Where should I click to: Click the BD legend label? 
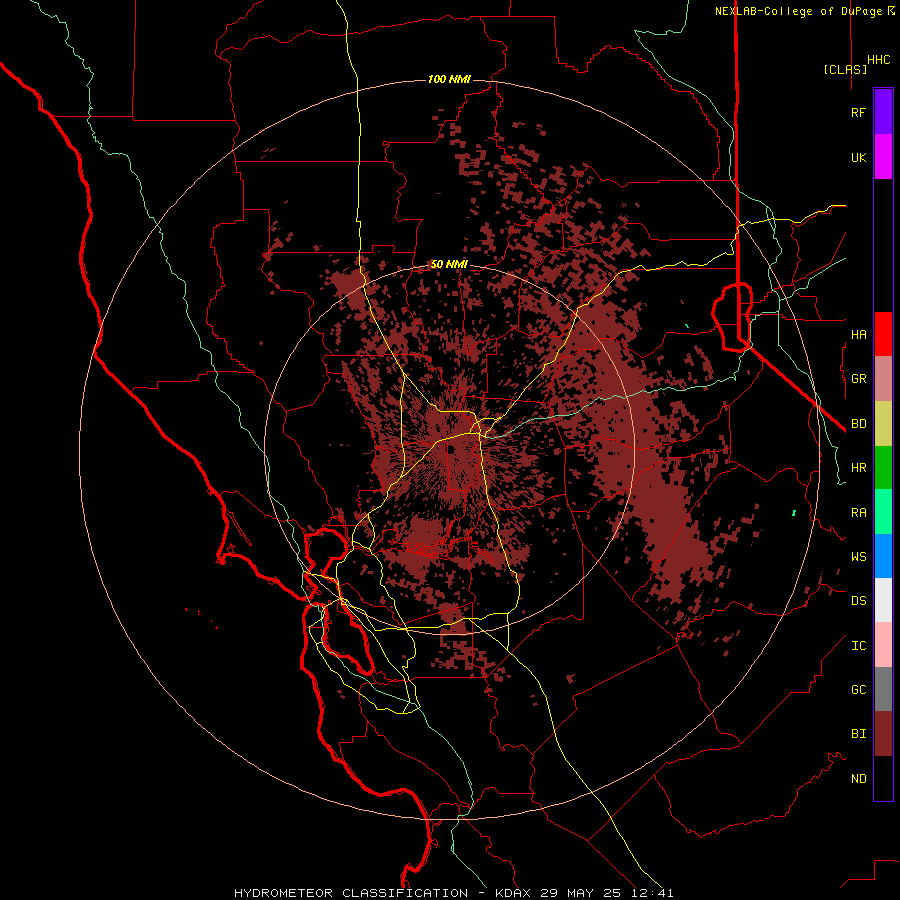coord(859,424)
